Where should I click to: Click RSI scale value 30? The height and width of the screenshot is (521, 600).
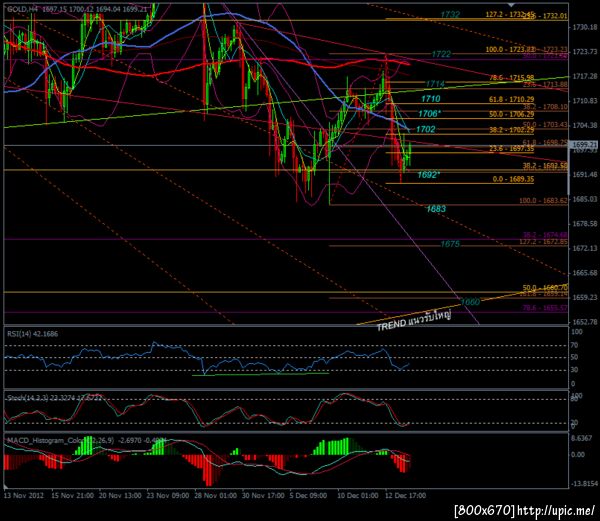[575, 370]
